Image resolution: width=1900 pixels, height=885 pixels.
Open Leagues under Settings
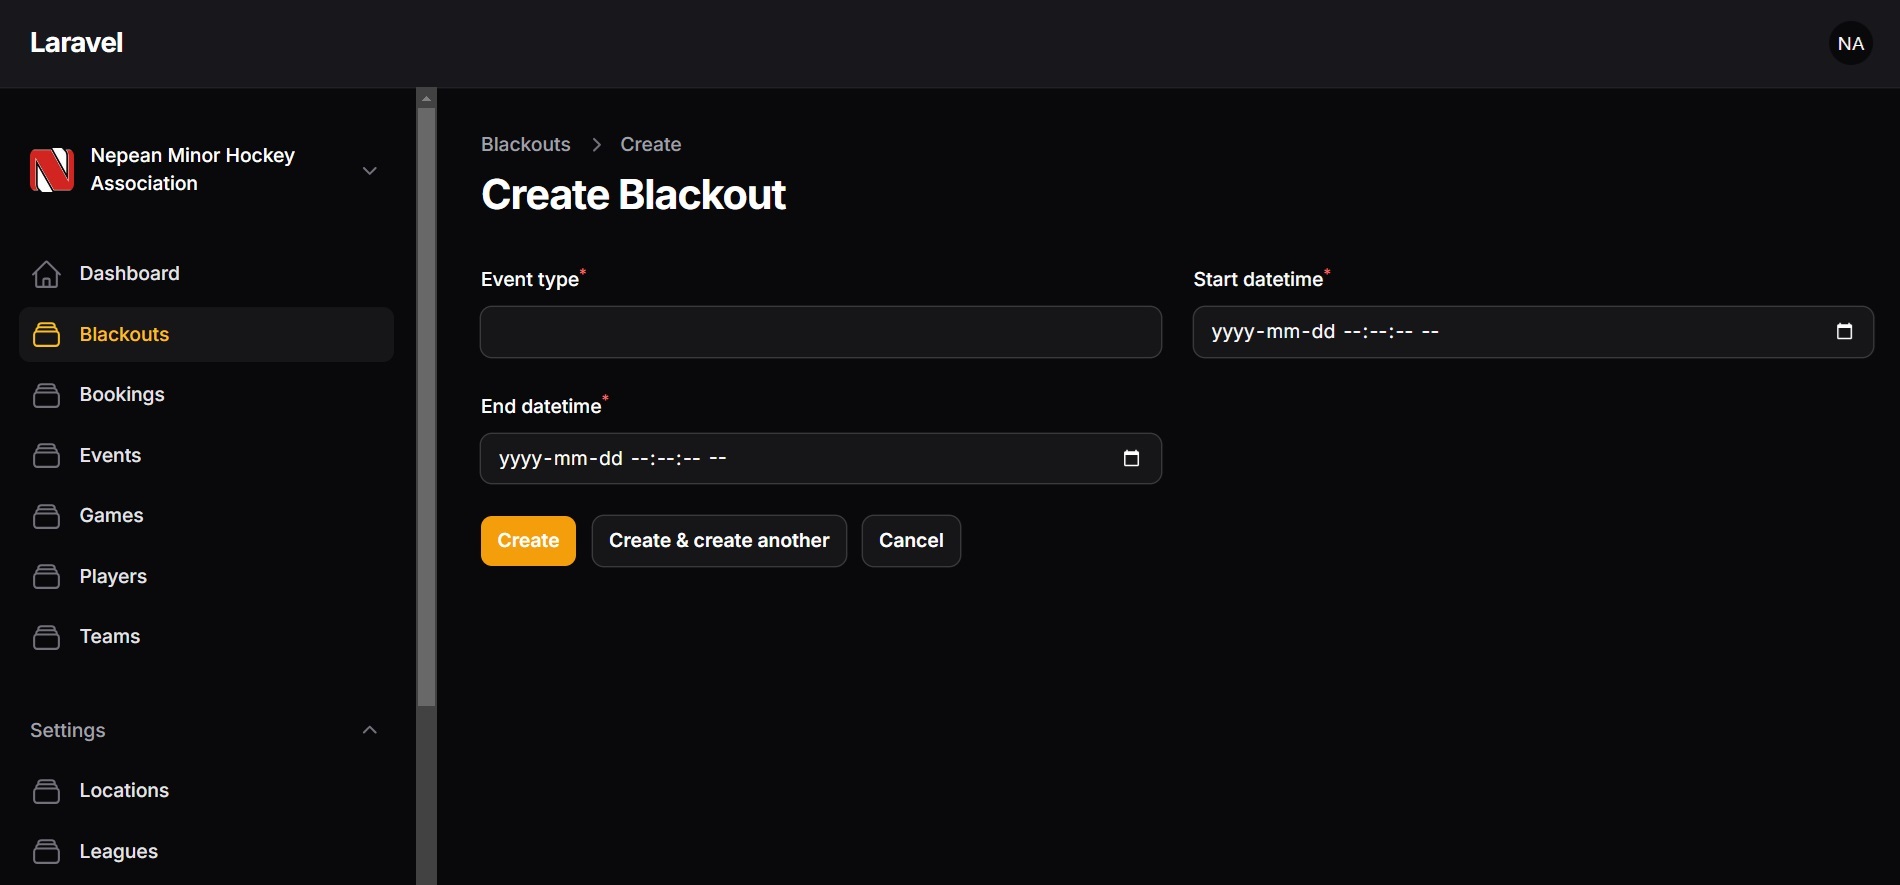click(118, 852)
